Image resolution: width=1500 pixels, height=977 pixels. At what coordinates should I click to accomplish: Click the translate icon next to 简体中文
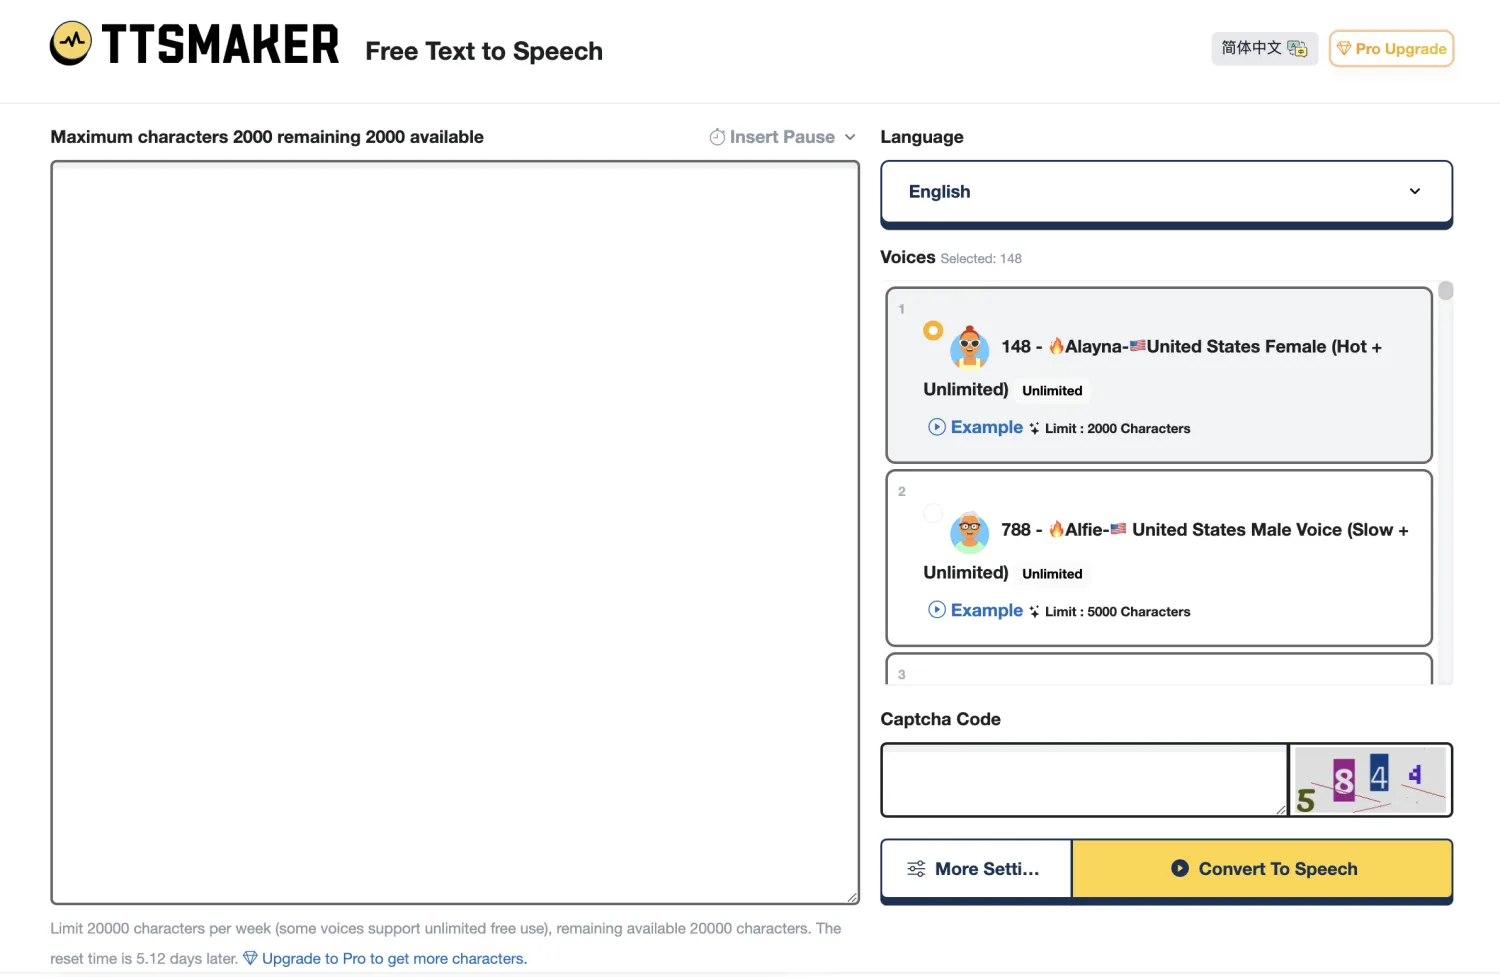(1297, 48)
